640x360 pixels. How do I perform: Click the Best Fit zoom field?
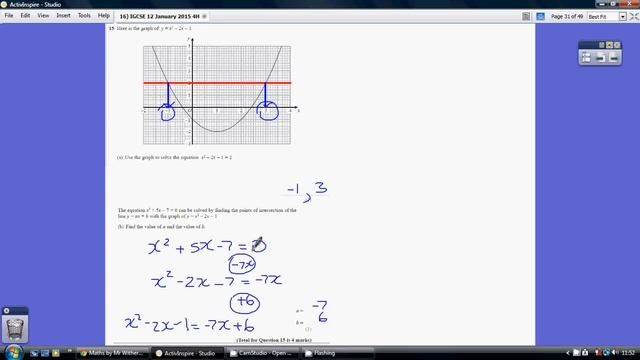point(603,17)
